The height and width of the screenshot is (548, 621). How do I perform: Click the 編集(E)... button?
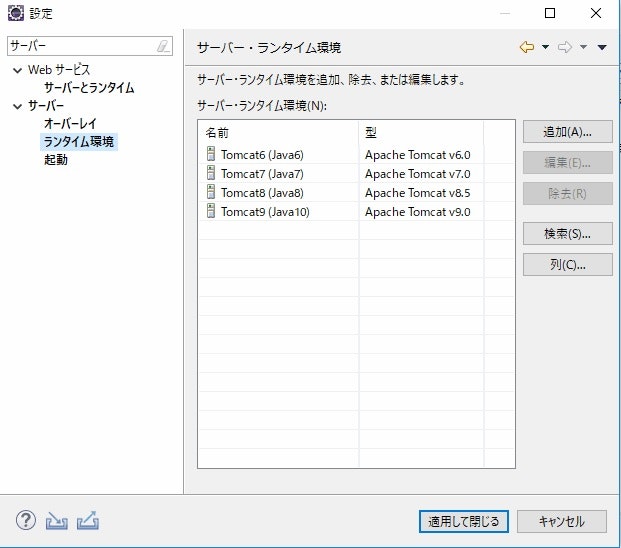(x=568, y=163)
